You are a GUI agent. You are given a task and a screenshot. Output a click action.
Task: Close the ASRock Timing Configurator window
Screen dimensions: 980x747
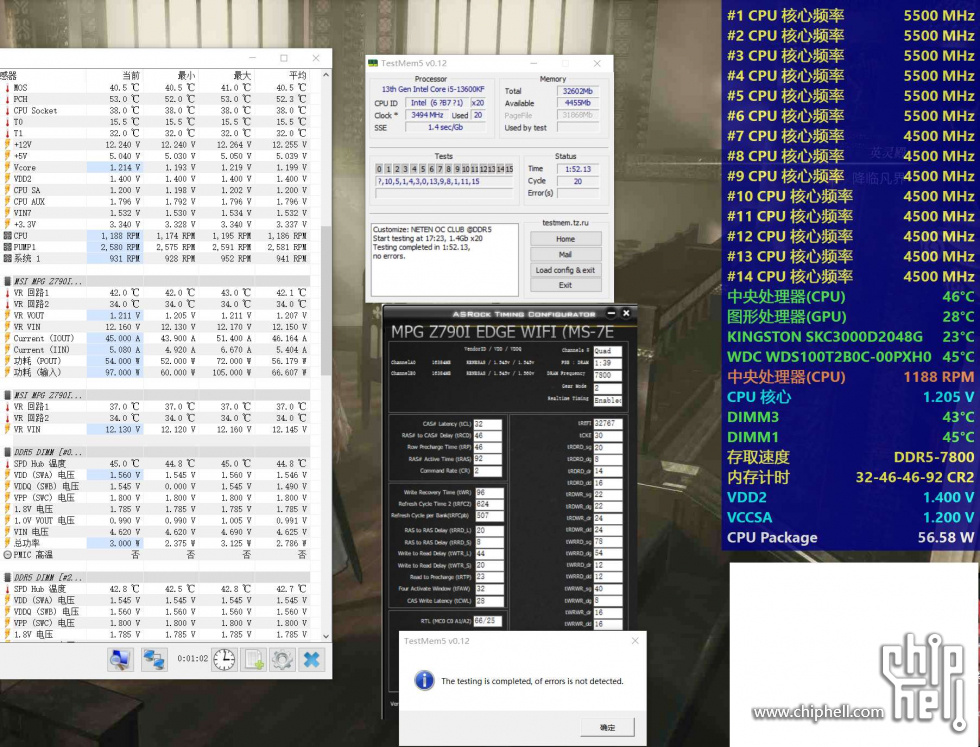626,313
